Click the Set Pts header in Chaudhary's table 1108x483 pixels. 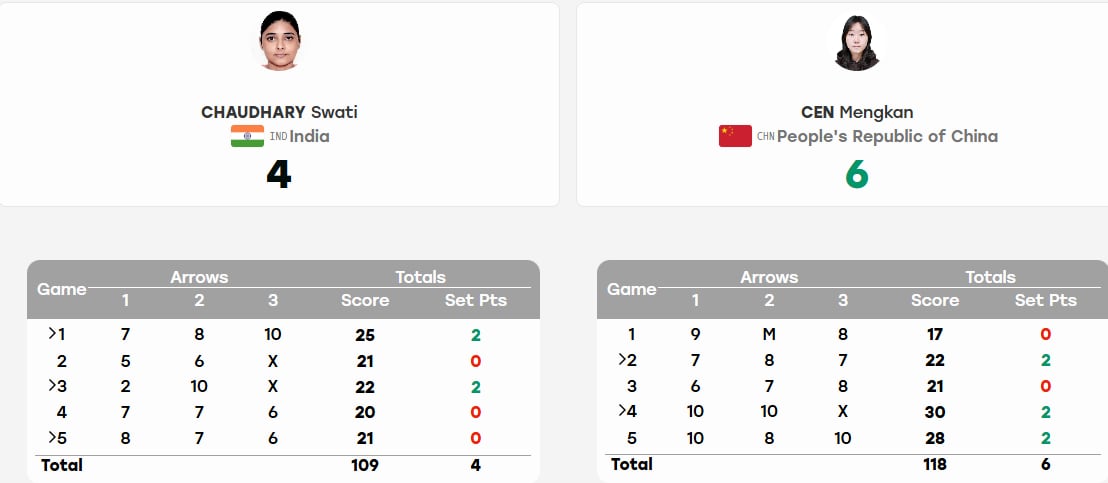[x=476, y=300]
